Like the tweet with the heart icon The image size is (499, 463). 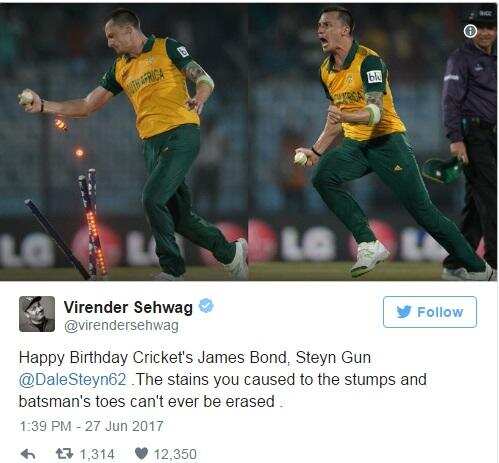pyautogui.click(x=142, y=454)
